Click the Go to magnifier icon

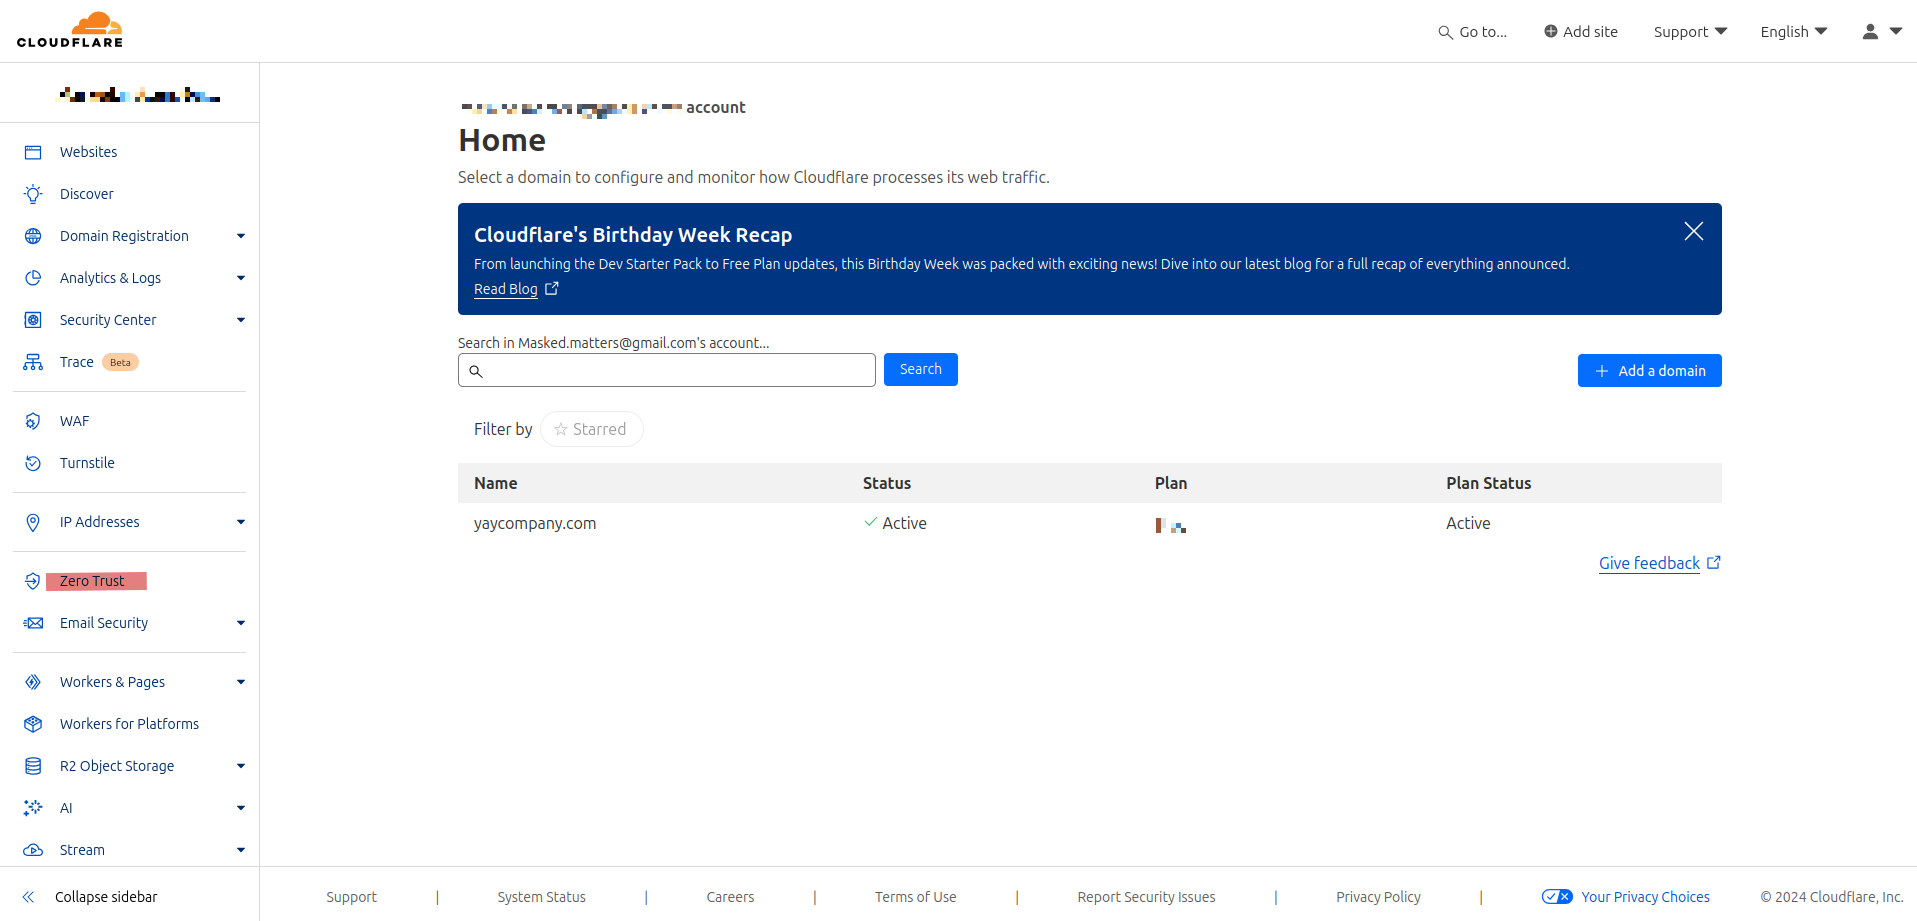pos(1445,32)
